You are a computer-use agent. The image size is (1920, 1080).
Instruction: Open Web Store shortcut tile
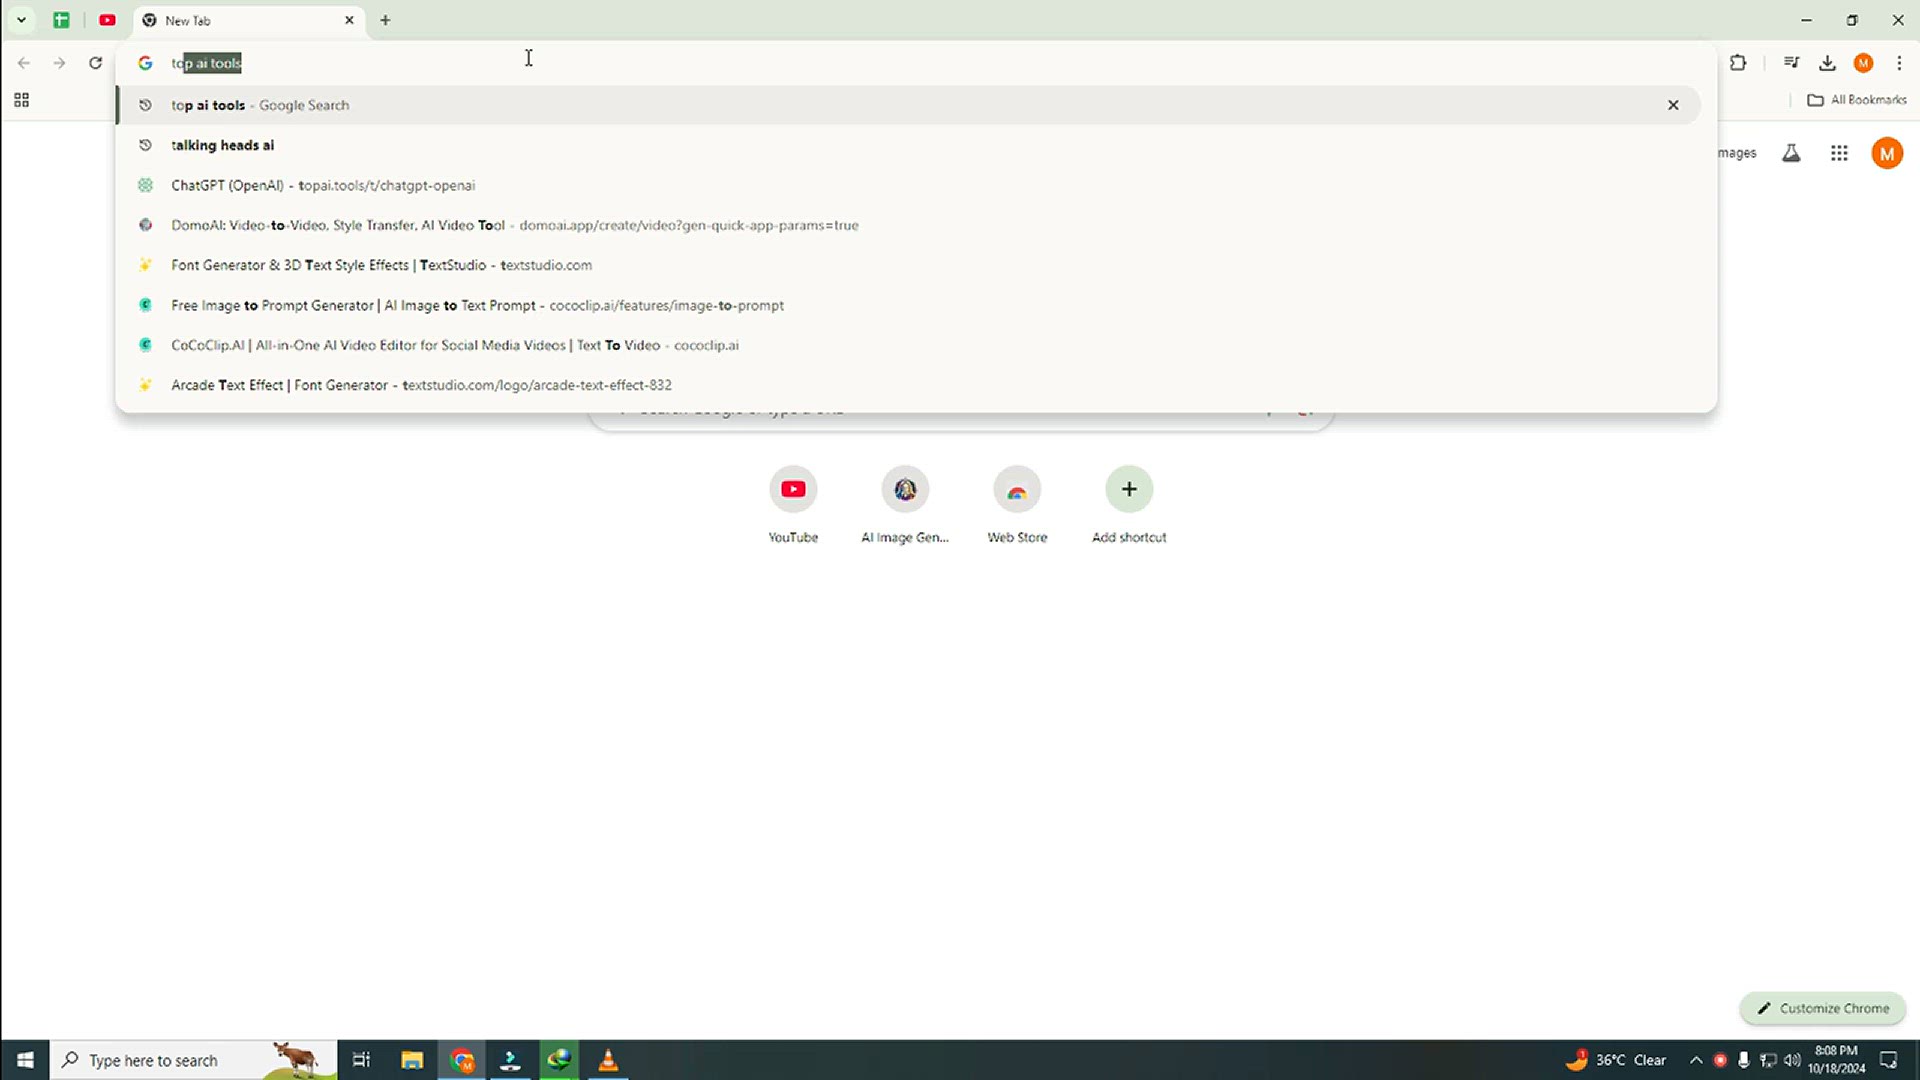(x=1017, y=505)
